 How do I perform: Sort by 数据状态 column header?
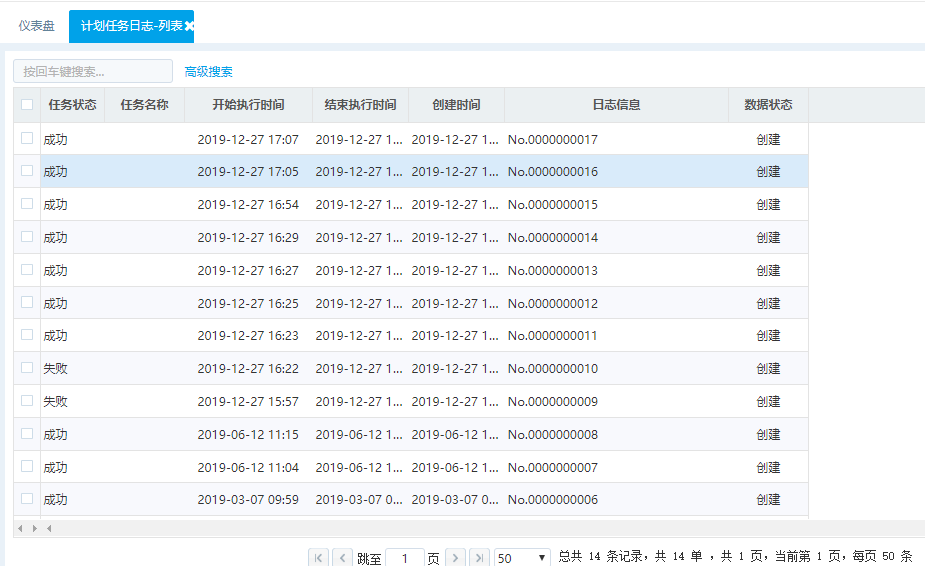pyautogui.click(x=768, y=105)
